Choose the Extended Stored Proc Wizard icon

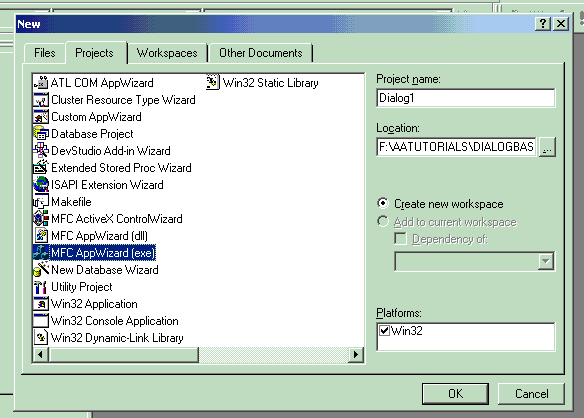pos(41,168)
